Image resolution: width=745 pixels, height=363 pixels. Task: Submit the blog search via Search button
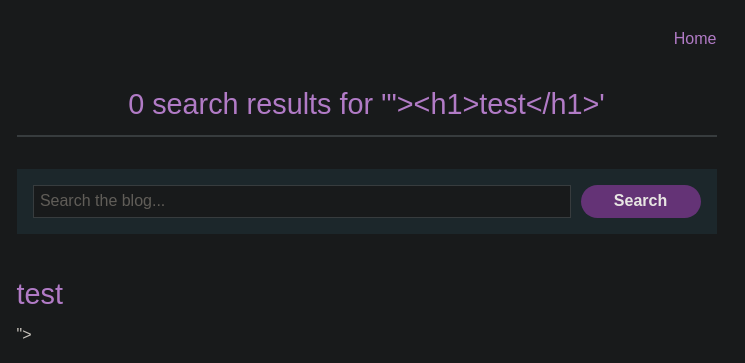click(640, 201)
